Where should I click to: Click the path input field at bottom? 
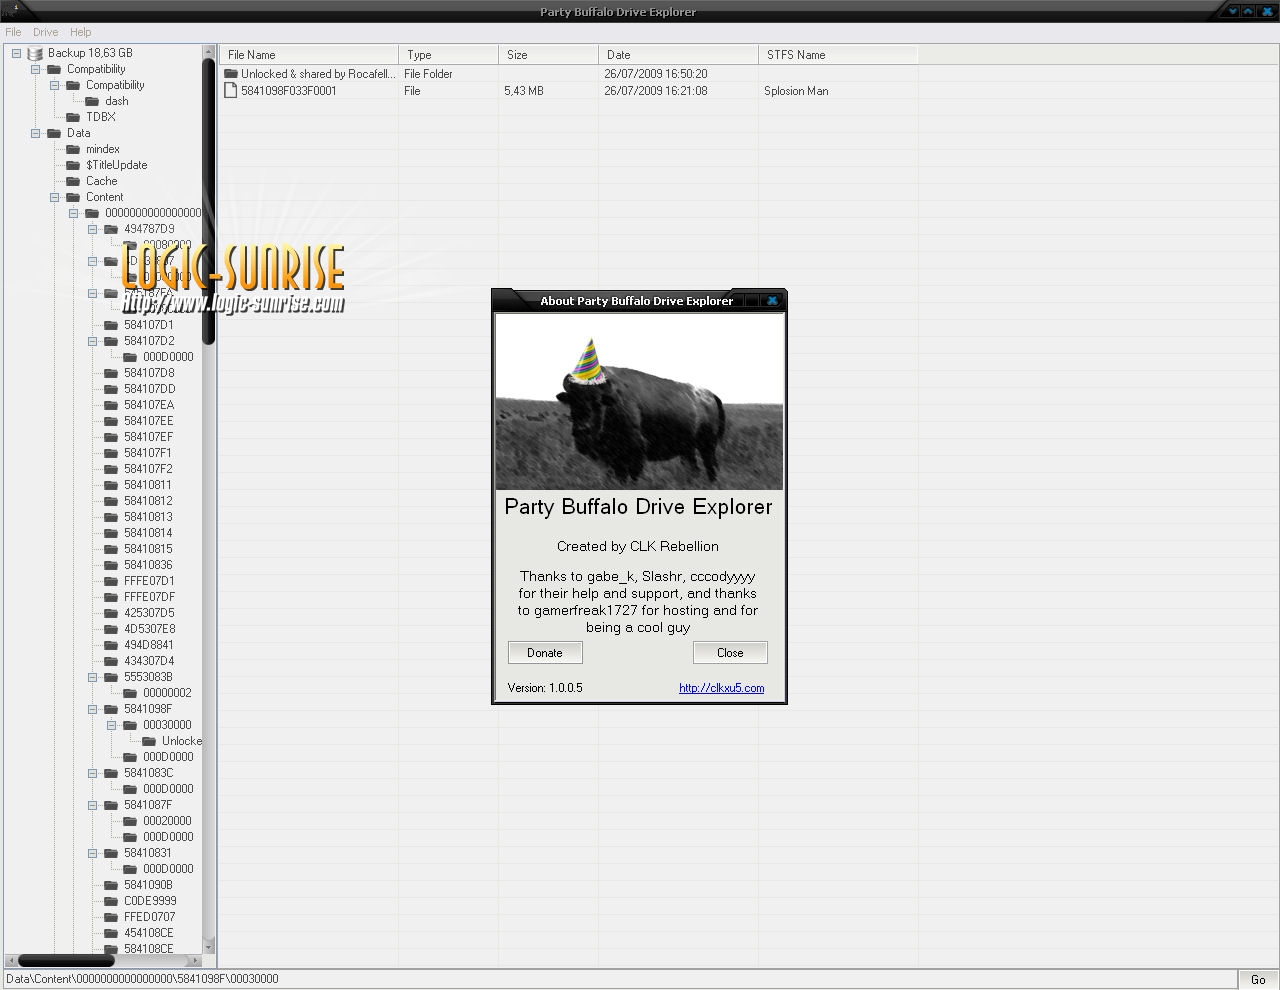pyautogui.click(x=620, y=979)
